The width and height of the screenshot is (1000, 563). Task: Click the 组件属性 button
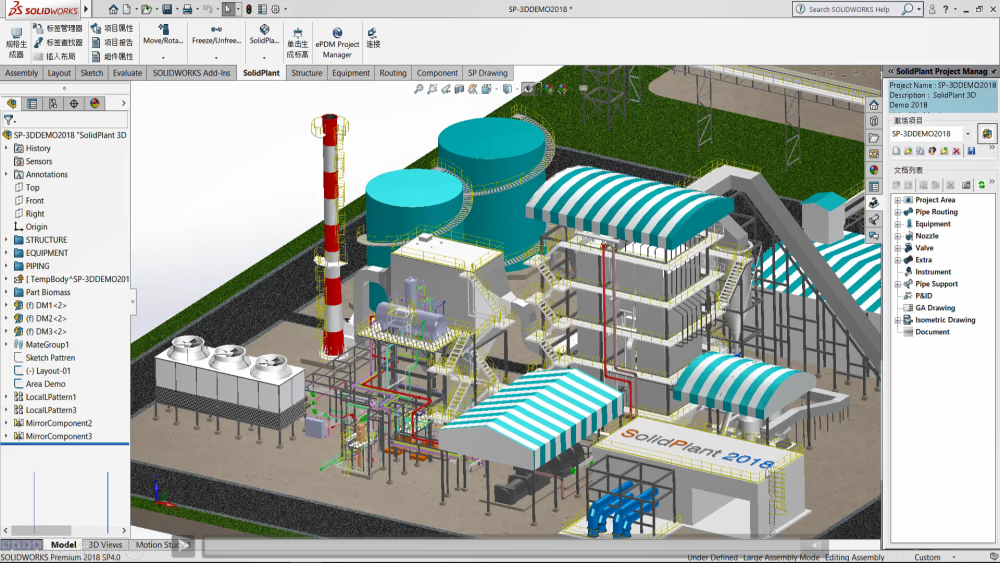point(112,57)
